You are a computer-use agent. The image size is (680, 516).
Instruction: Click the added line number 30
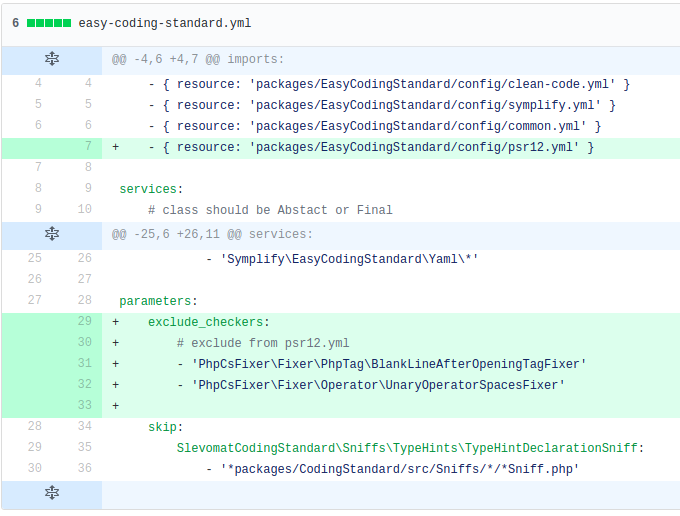pyautogui.click(x=85, y=342)
